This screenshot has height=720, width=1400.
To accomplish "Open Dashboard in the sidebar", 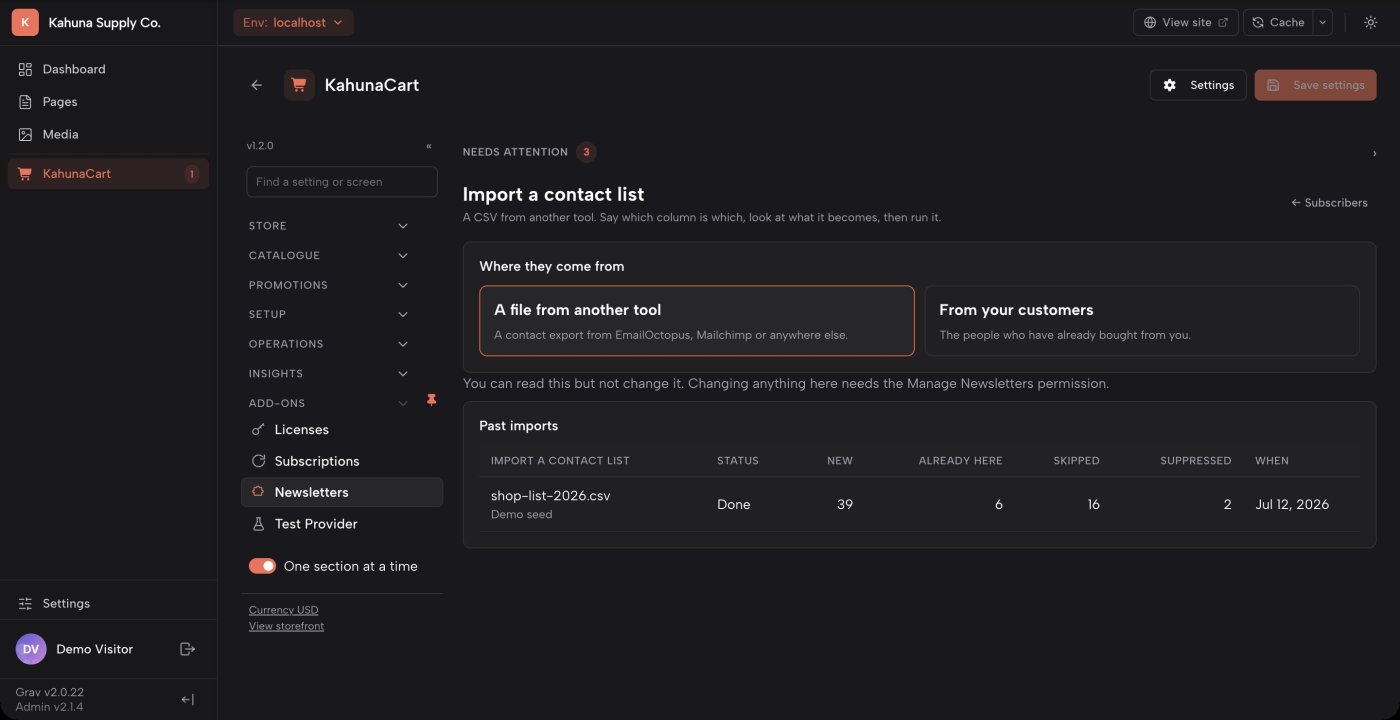I will pos(108,69).
